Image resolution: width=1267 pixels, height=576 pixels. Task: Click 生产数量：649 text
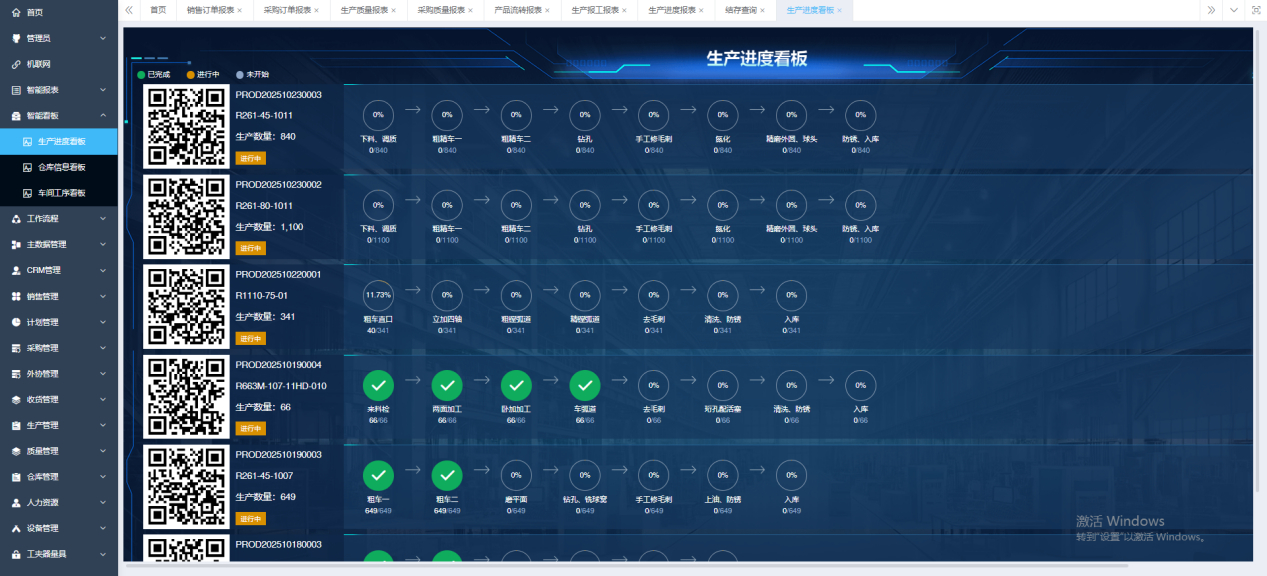click(x=265, y=497)
